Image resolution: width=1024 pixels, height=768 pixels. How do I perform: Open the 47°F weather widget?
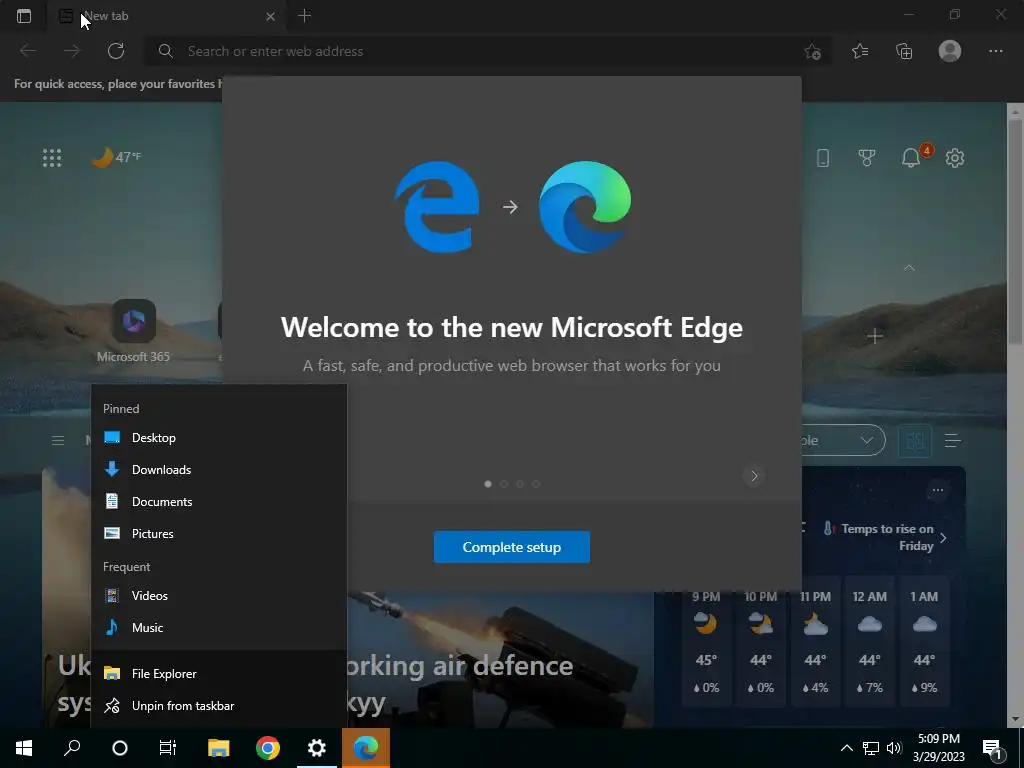pyautogui.click(x=116, y=157)
